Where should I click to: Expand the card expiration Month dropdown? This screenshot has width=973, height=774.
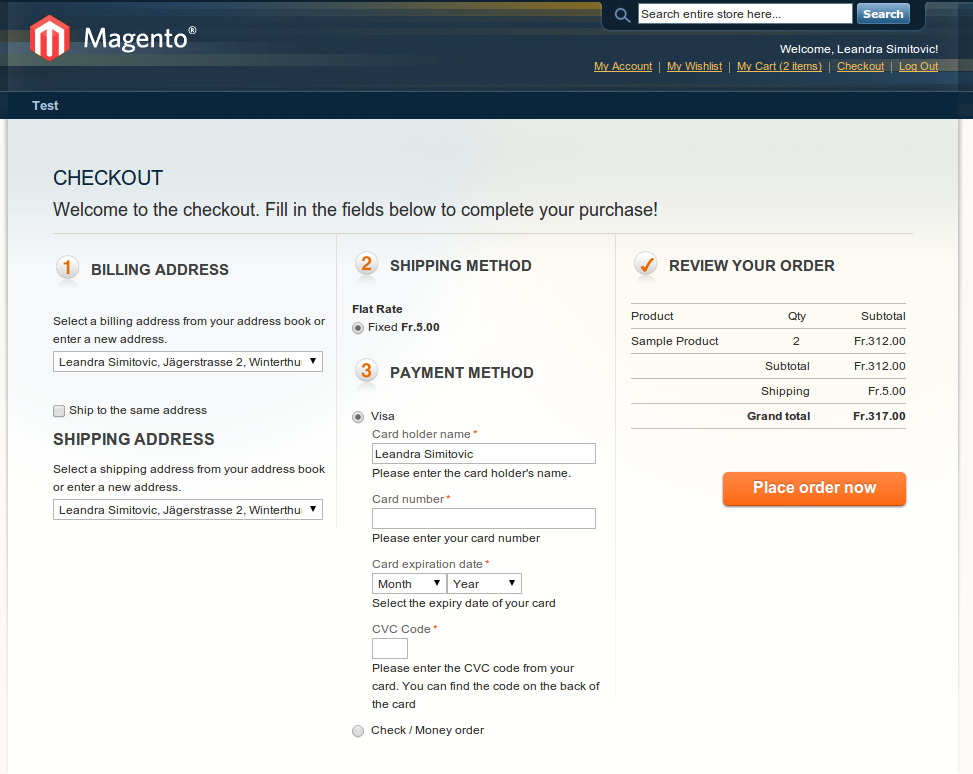point(409,584)
